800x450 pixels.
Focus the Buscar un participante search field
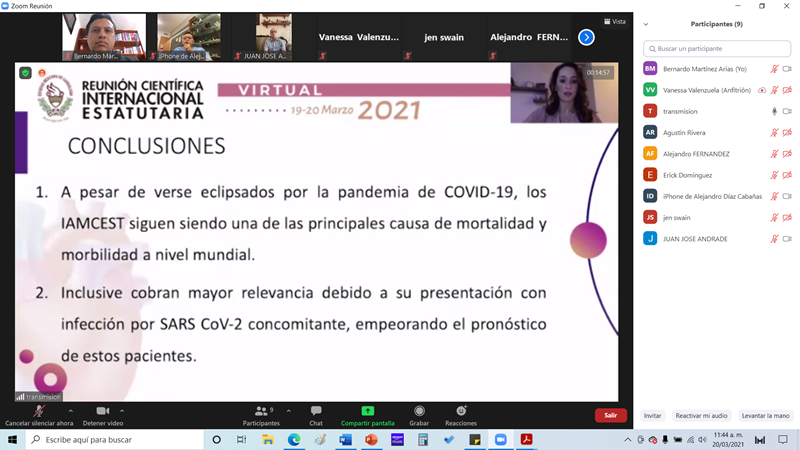[717, 48]
